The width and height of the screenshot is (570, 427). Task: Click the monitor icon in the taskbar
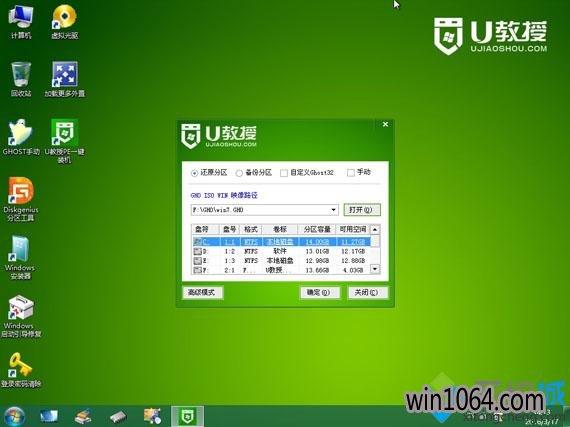[x=49, y=416]
